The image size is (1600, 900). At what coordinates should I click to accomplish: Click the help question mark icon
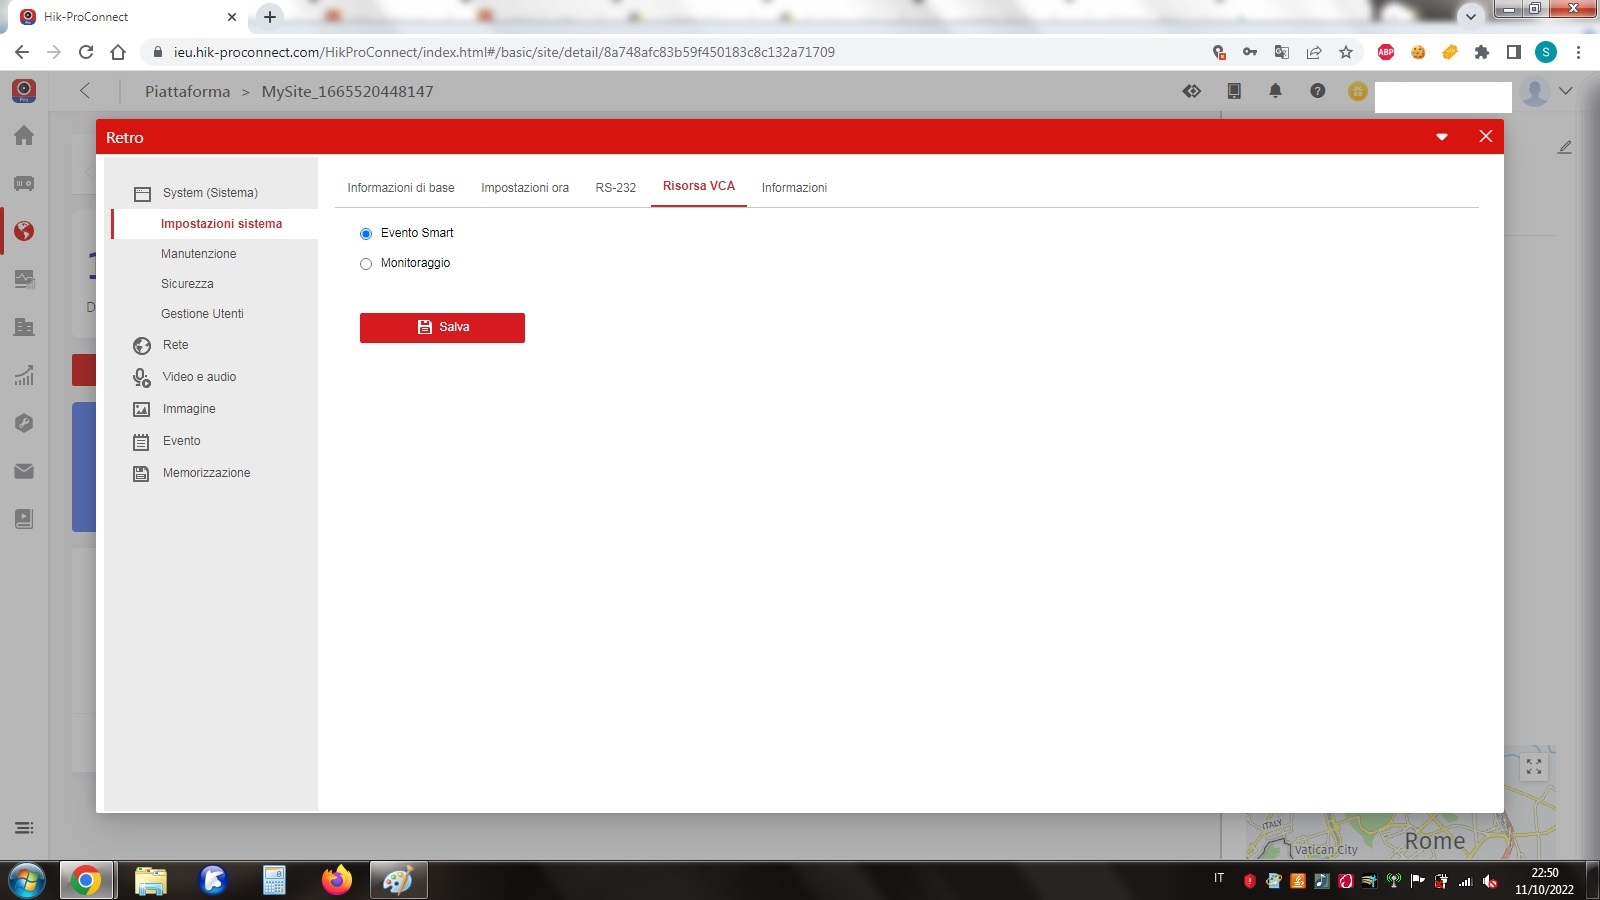click(1317, 91)
